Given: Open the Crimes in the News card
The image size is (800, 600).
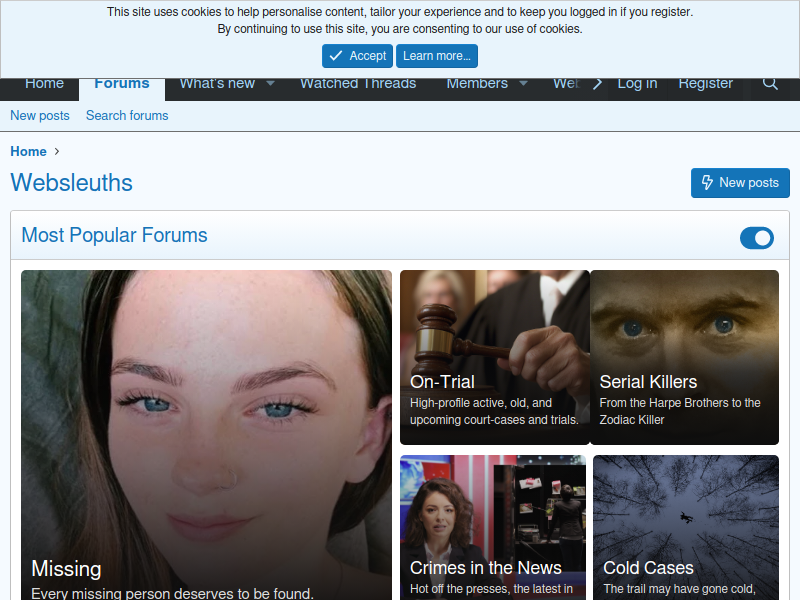Looking at the screenshot, I should 493,528.
